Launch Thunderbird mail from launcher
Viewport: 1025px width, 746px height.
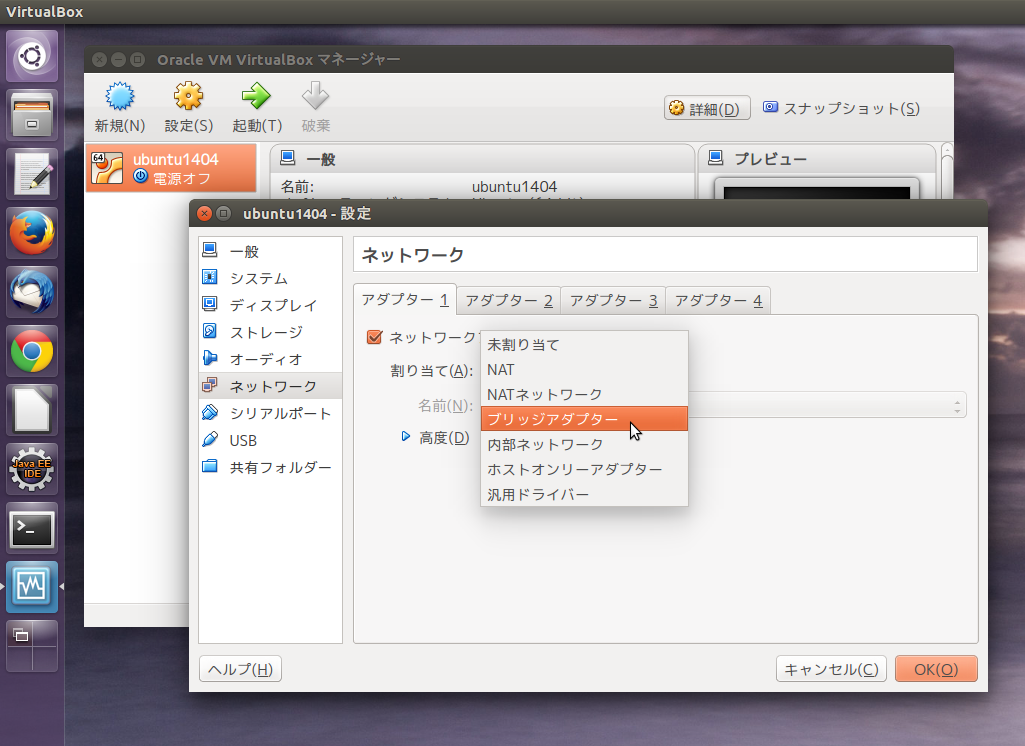point(32,292)
